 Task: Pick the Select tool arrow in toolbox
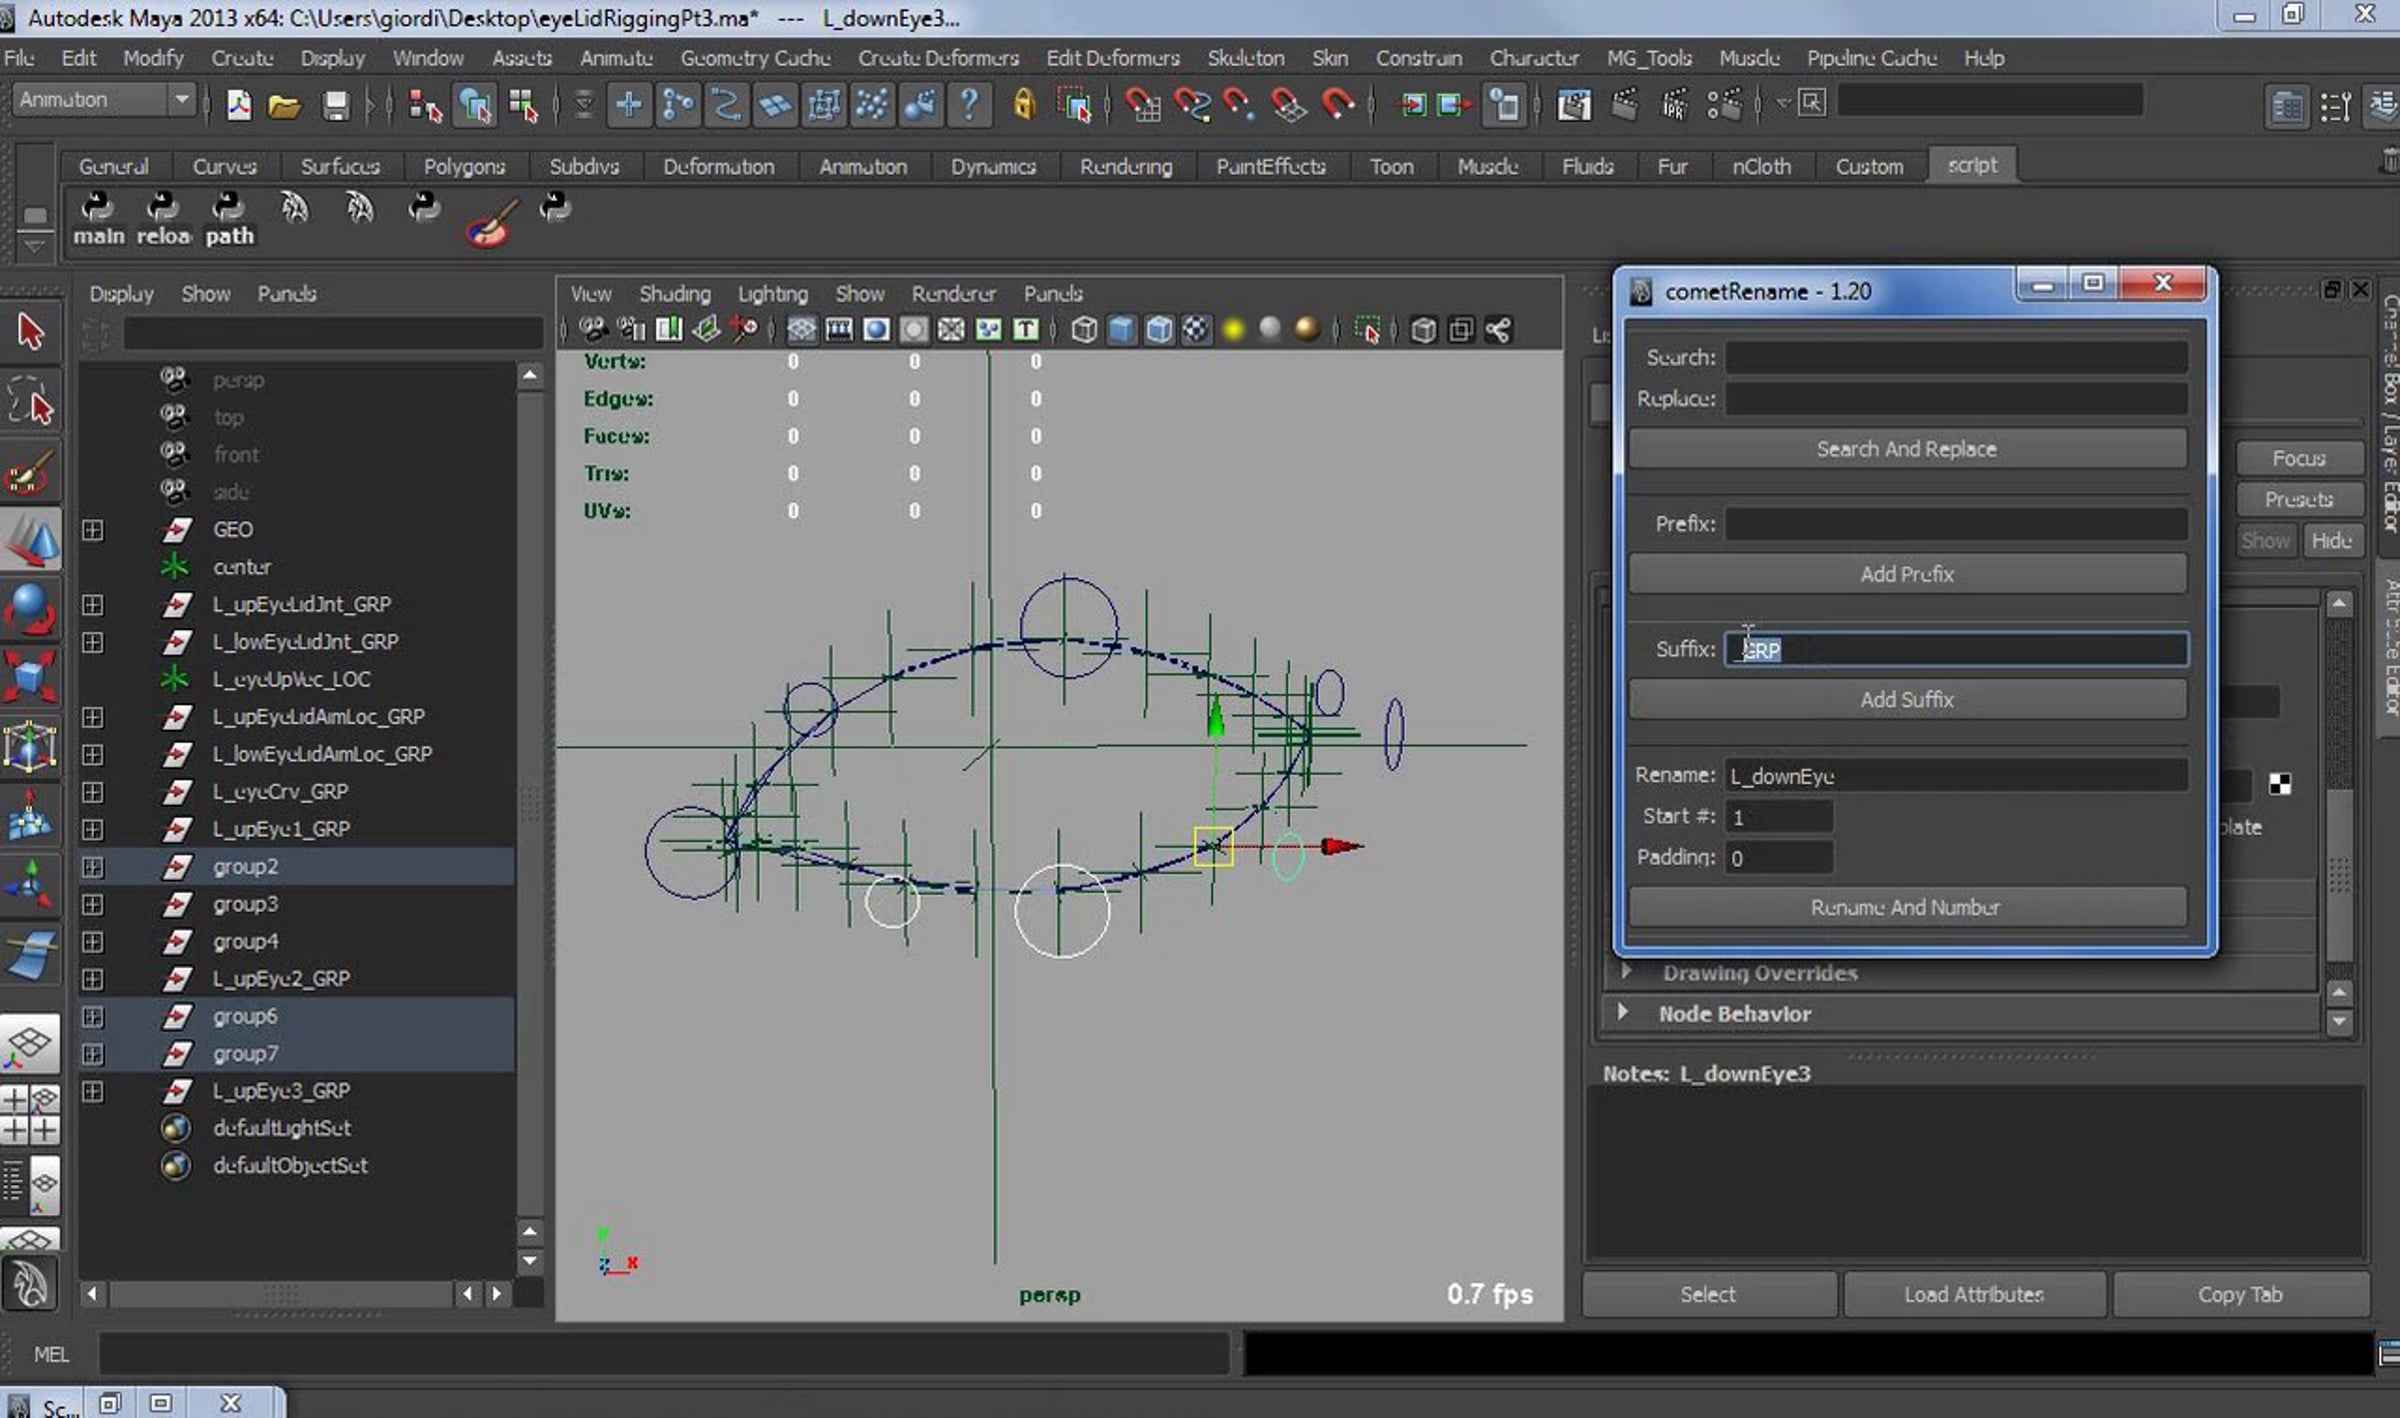(30, 332)
